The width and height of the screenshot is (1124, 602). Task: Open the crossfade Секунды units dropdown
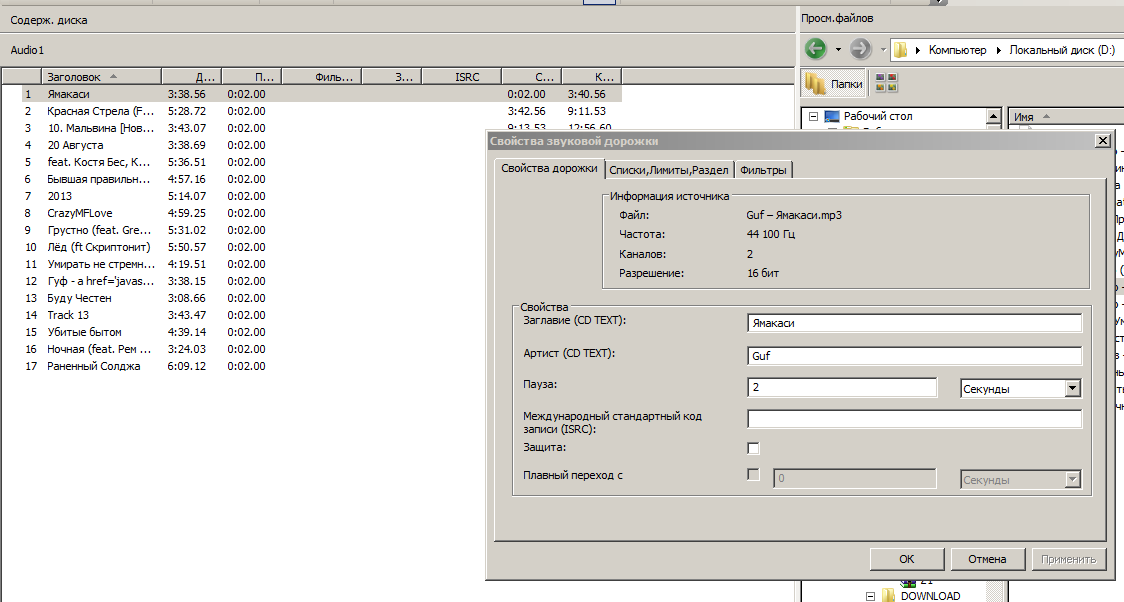1020,479
